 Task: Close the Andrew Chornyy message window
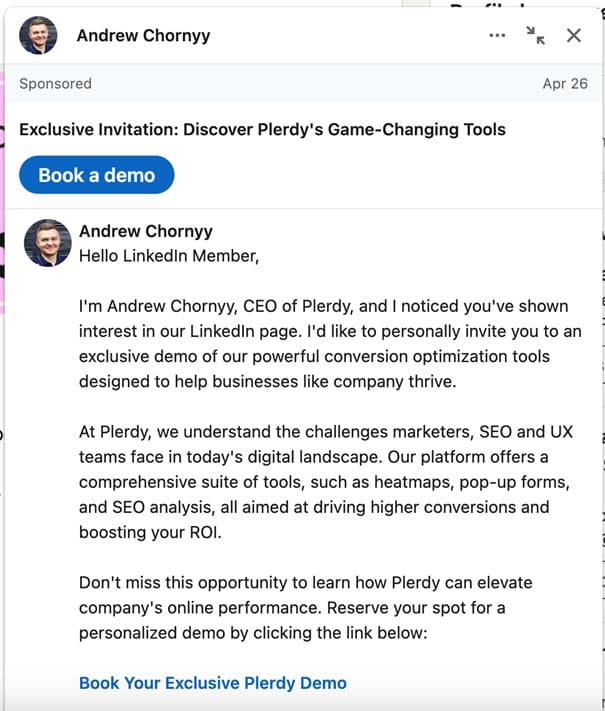[573, 36]
